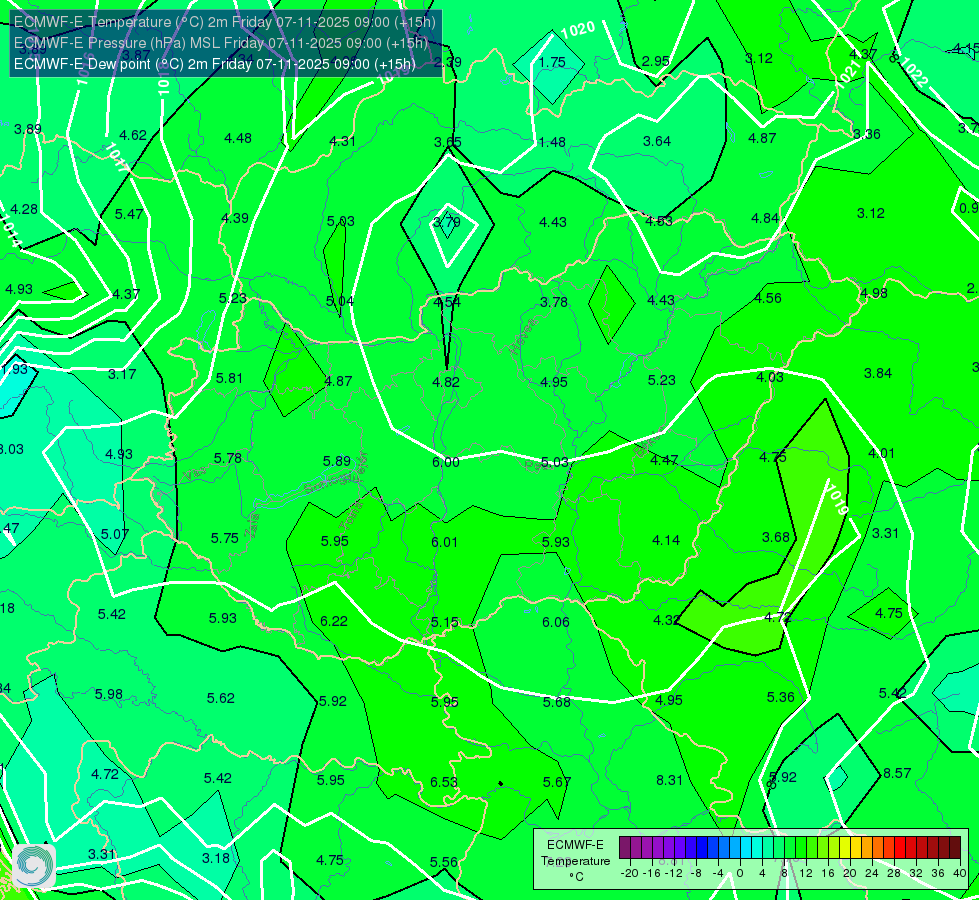Click the temperature value 3.65
979x900 pixels.
(448, 142)
